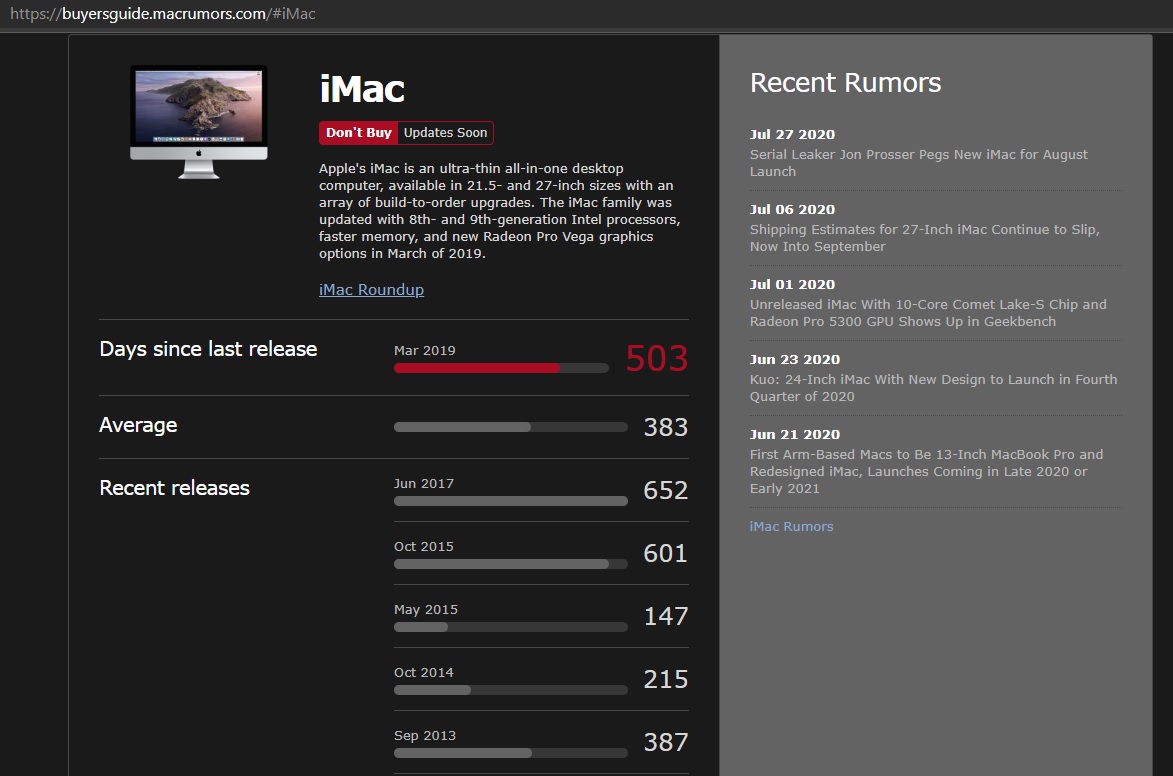Click the Don't Buy status badge

point(358,132)
